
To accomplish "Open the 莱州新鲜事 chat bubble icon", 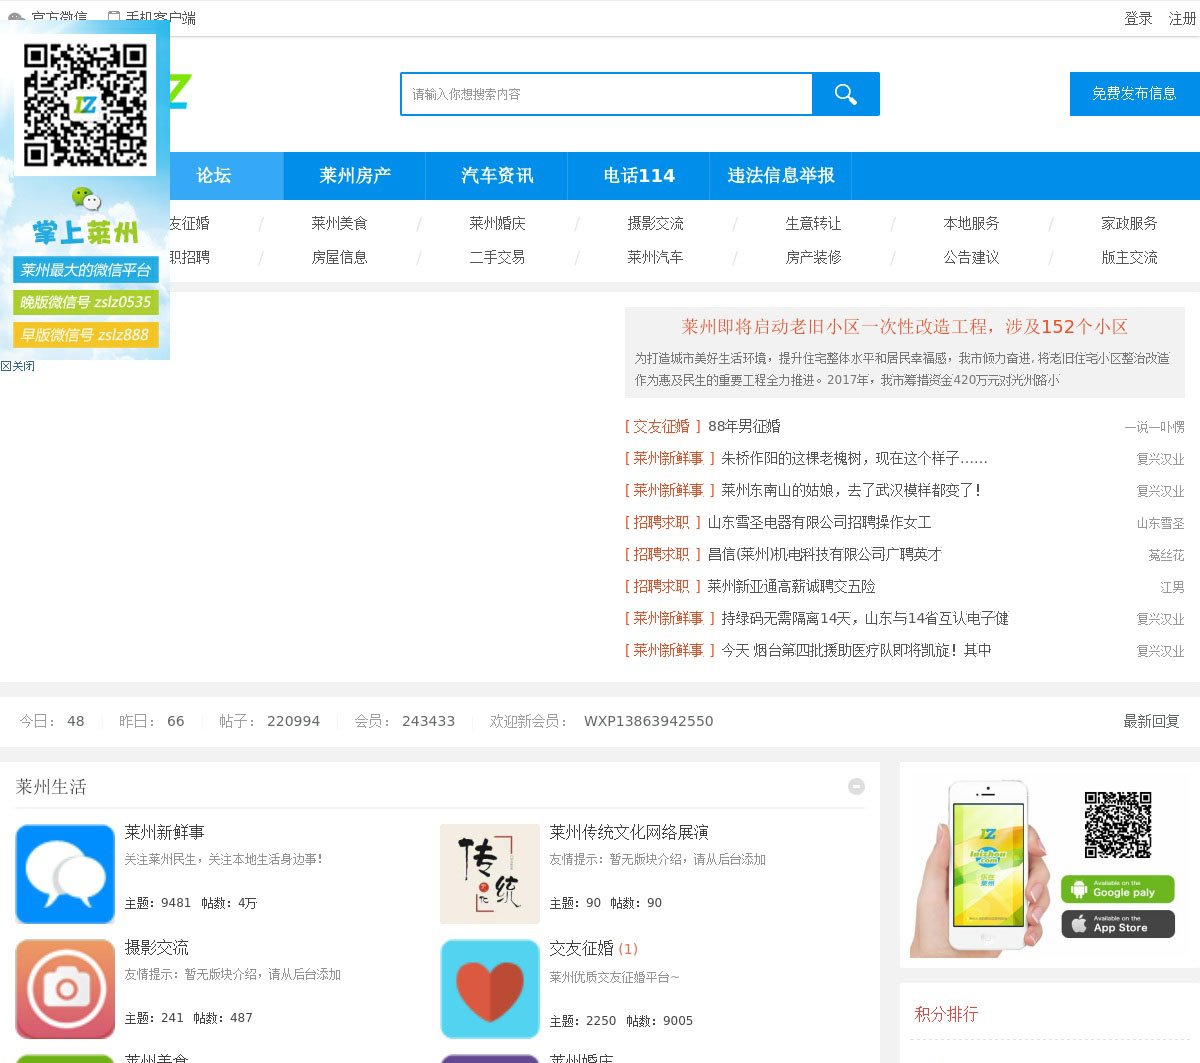I will [x=65, y=874].
